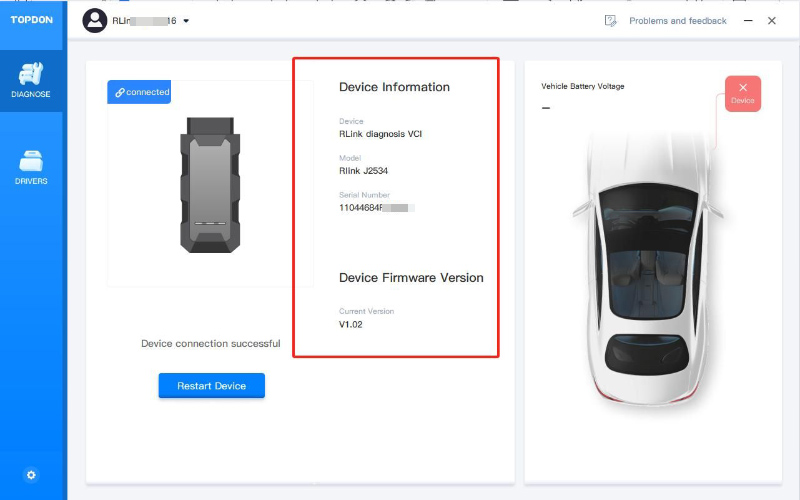Open settings via the gear icon
Image resolution: width=800 pixels, height=500 pixels.
31,475
